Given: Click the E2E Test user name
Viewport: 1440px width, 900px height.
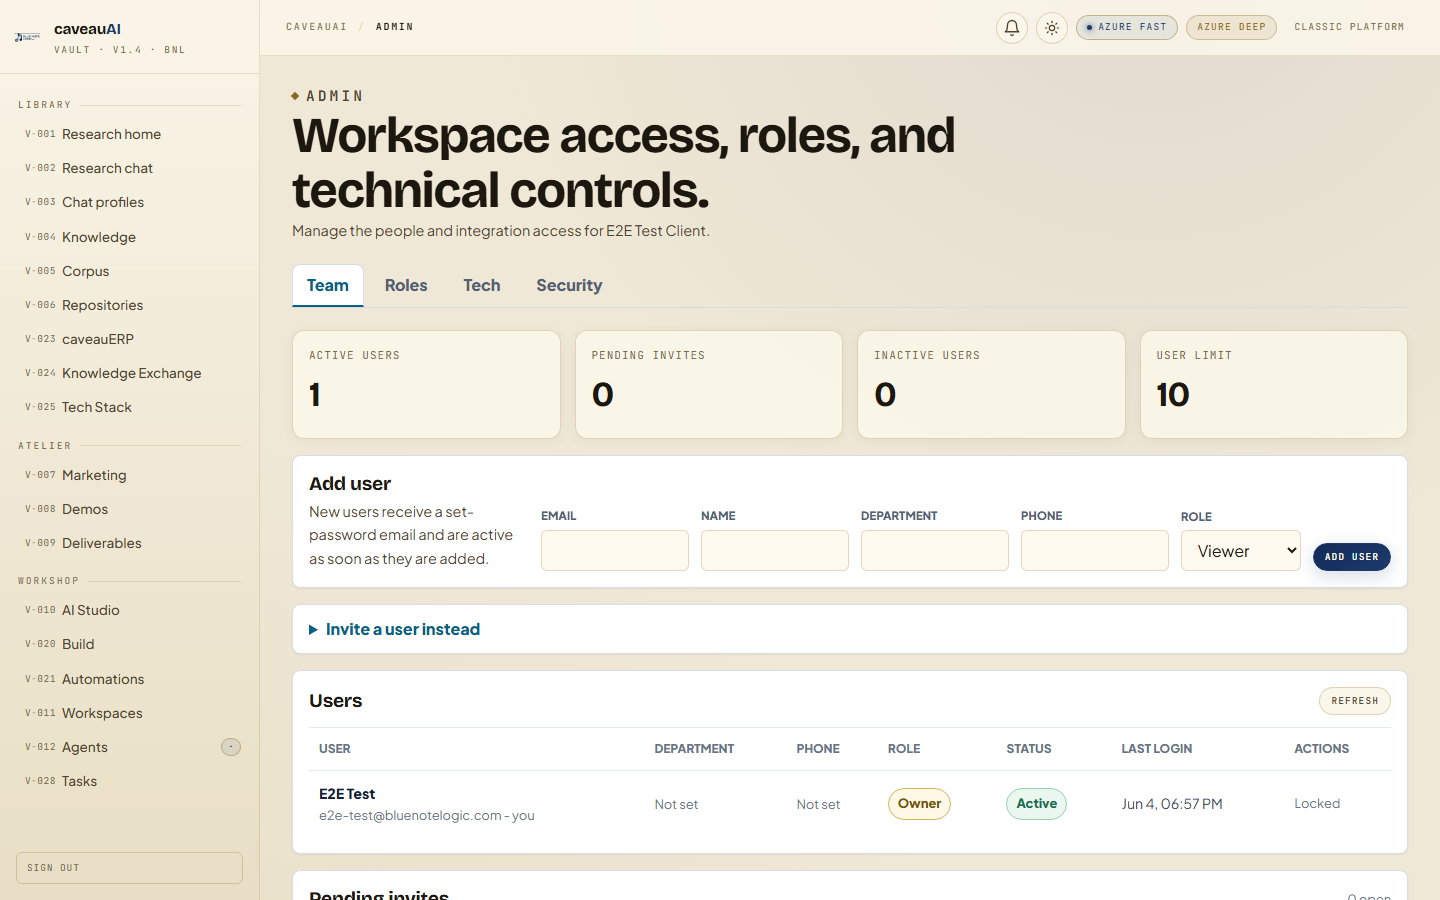Looking at the screenshot, I should coord(347,794).
